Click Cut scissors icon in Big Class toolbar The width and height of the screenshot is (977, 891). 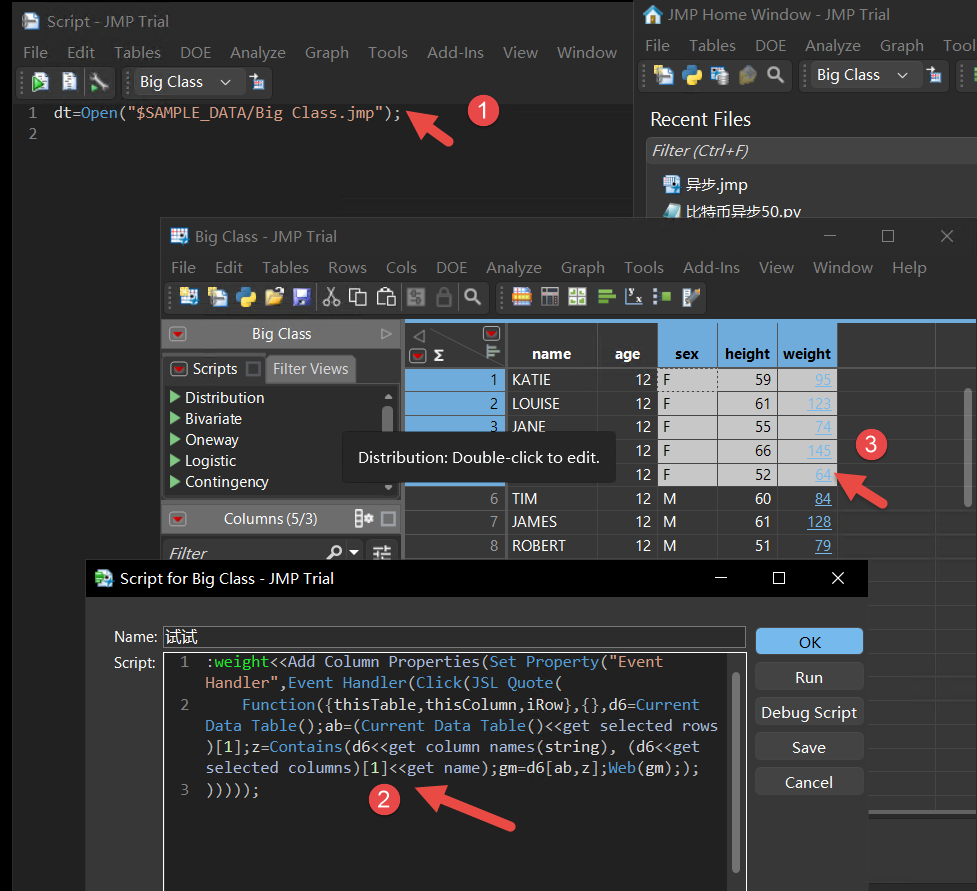click(x=331, y=297)
